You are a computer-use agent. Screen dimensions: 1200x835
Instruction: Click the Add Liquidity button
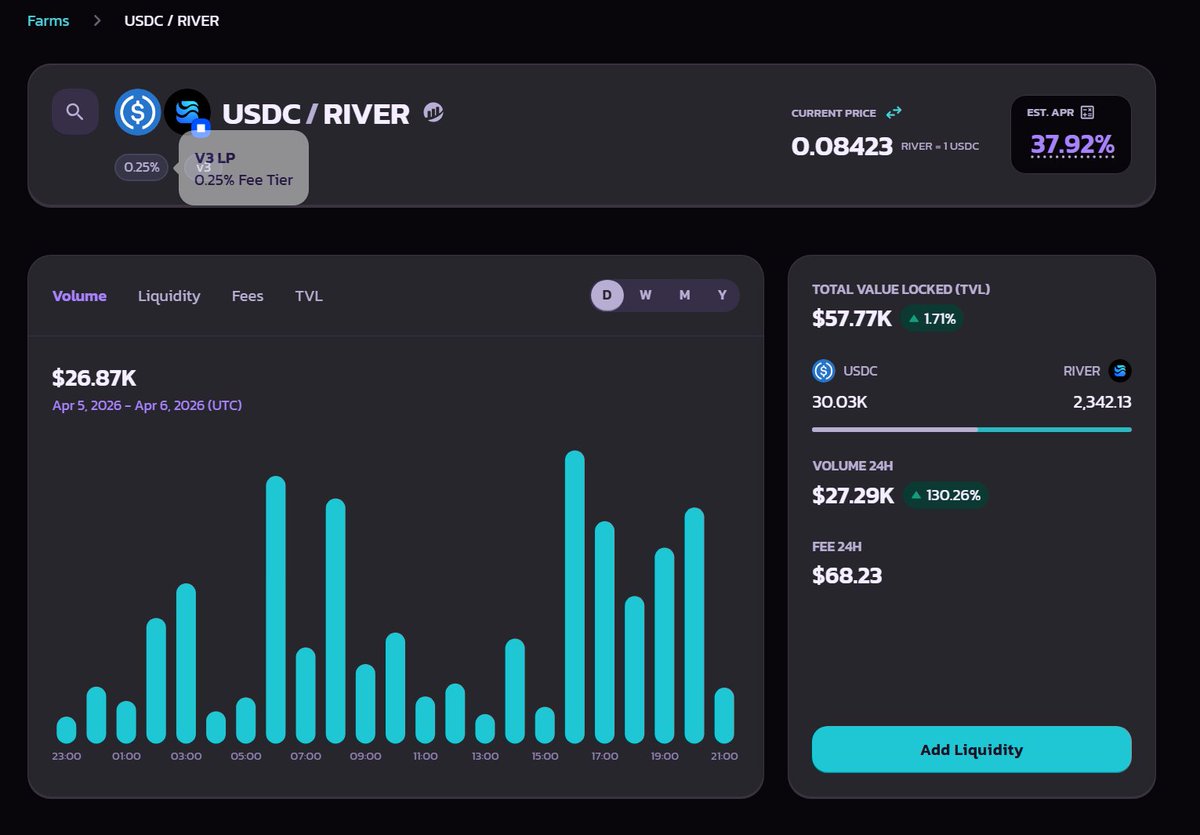pyautogui.click(x=971, y=750)
